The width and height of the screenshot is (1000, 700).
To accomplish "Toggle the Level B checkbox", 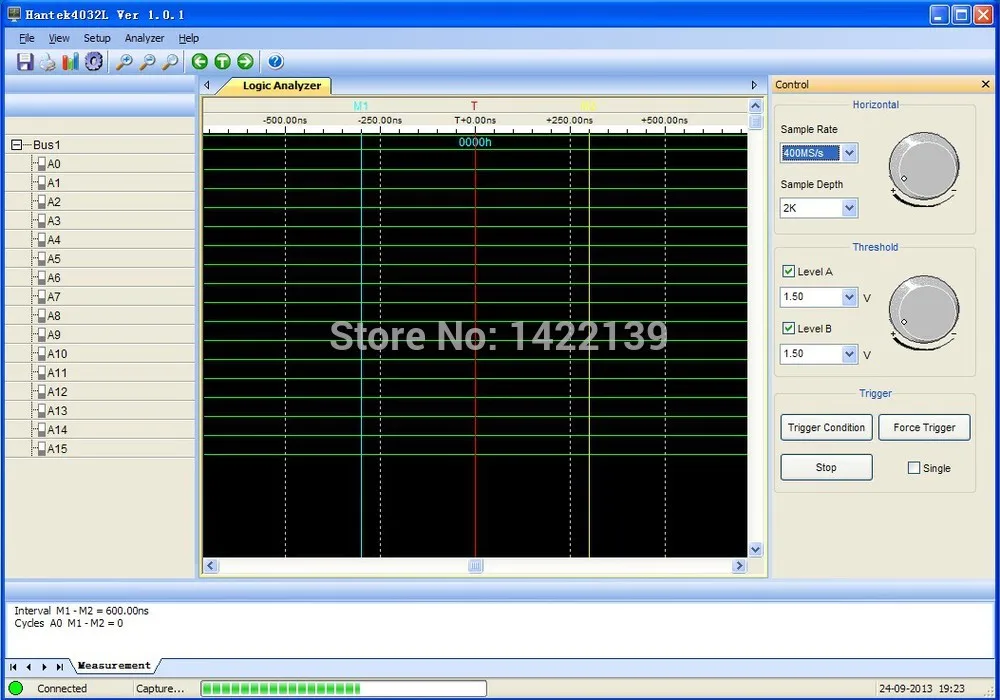I will point(788,328).
